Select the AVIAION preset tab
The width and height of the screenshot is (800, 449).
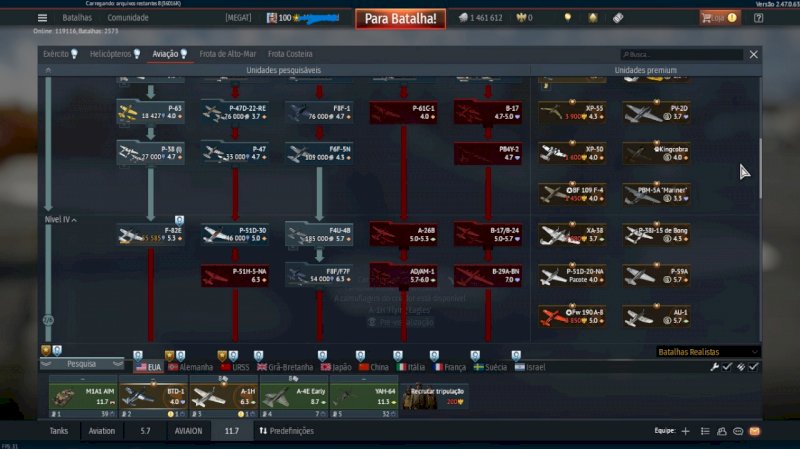188,431
